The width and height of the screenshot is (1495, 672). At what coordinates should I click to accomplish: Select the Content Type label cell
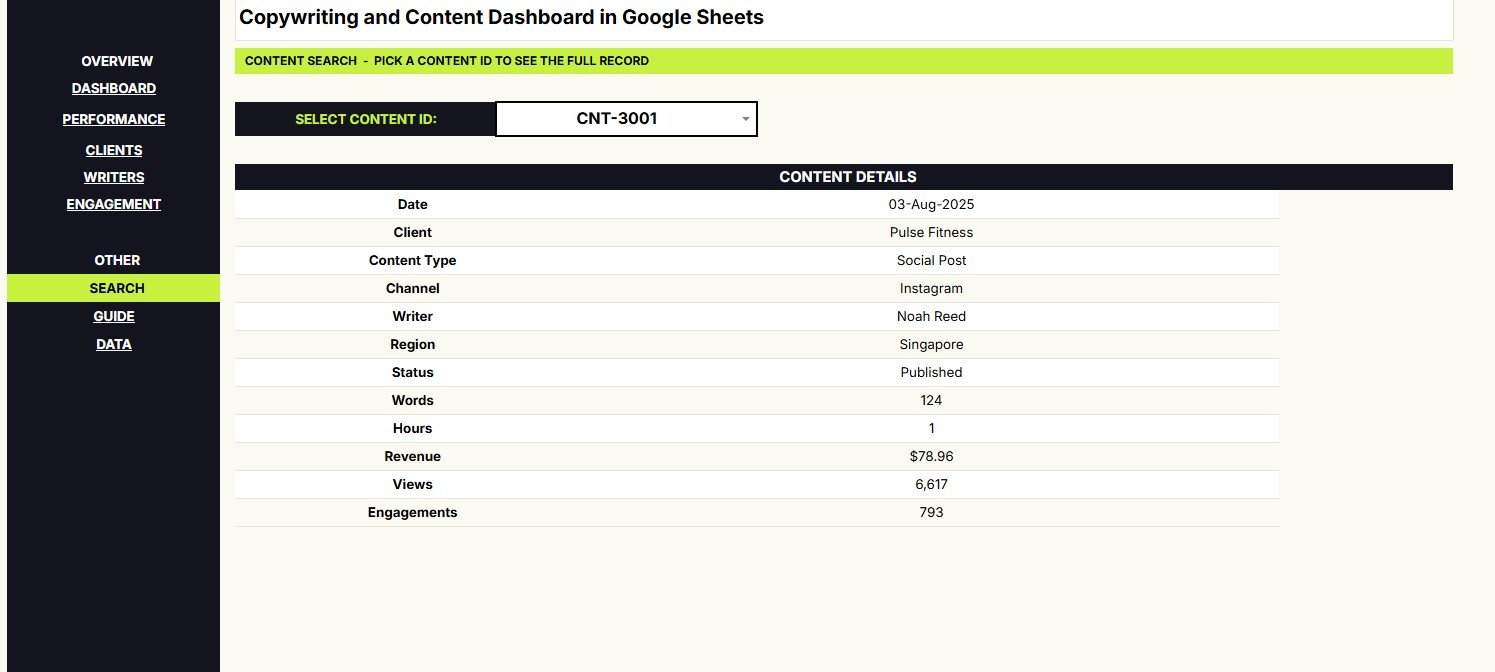click(x=412, y=260)
